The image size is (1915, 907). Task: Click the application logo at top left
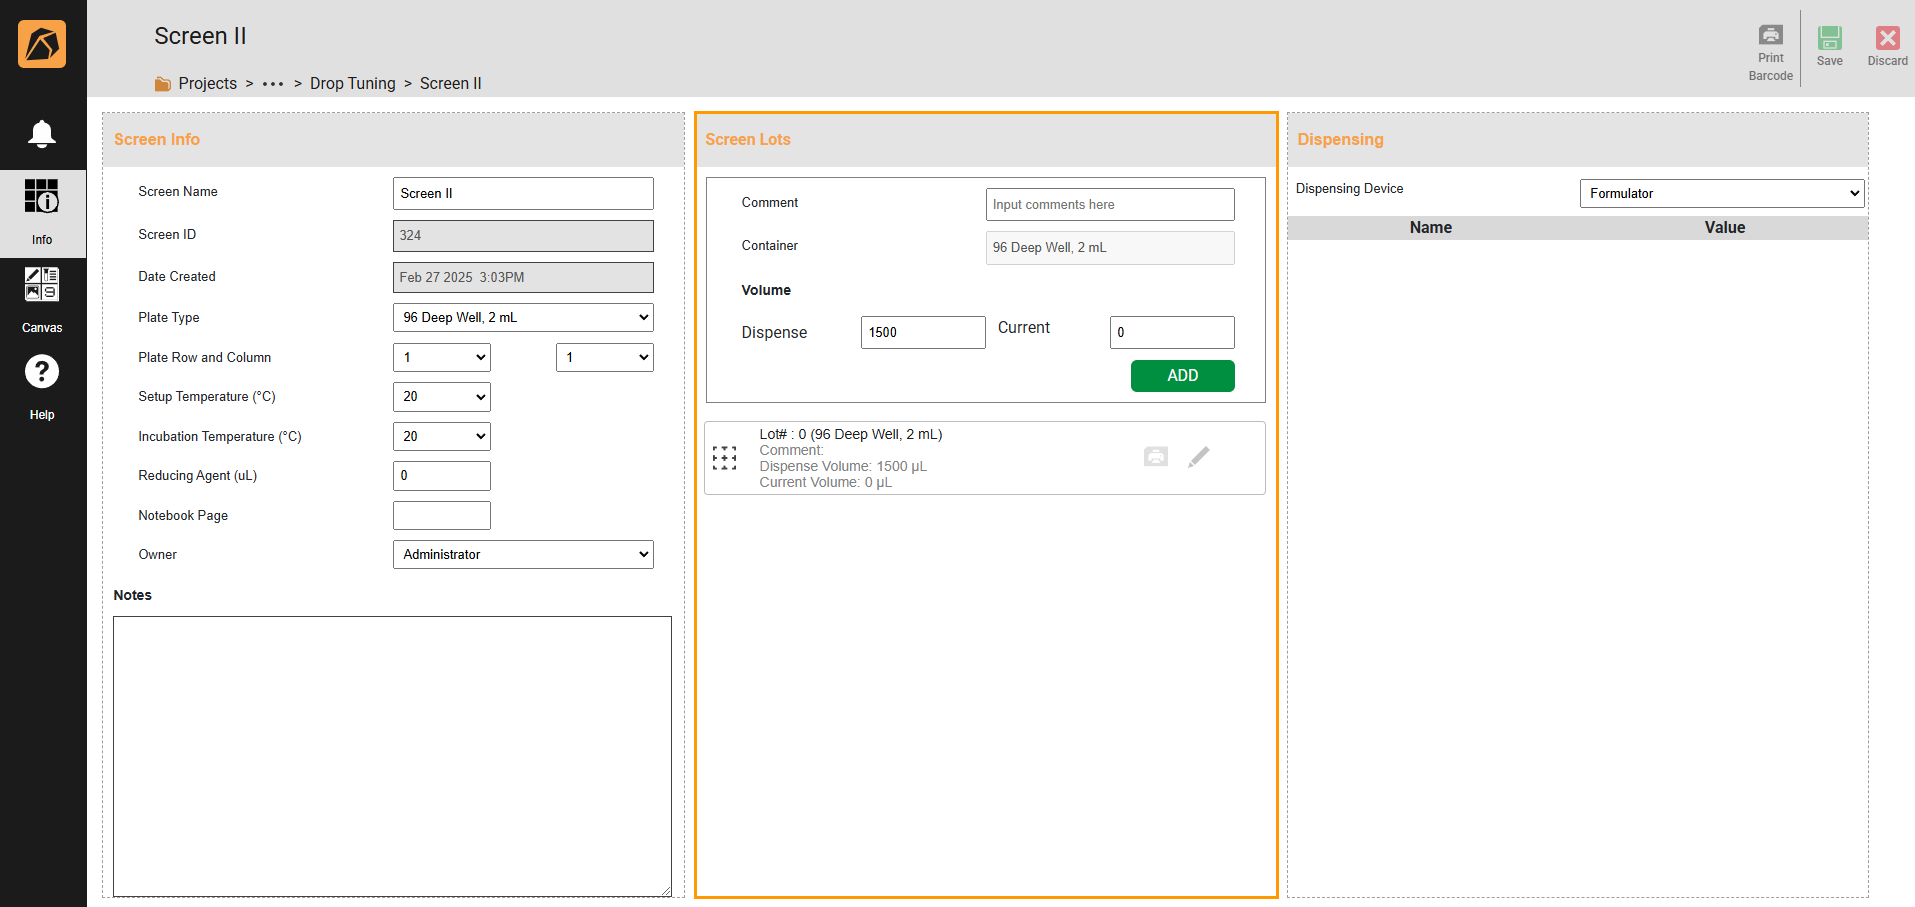(42, 44)
